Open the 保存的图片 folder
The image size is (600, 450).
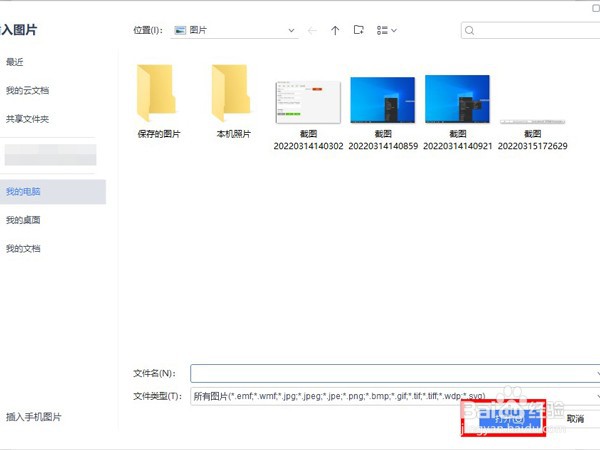(x=158, y=101)
